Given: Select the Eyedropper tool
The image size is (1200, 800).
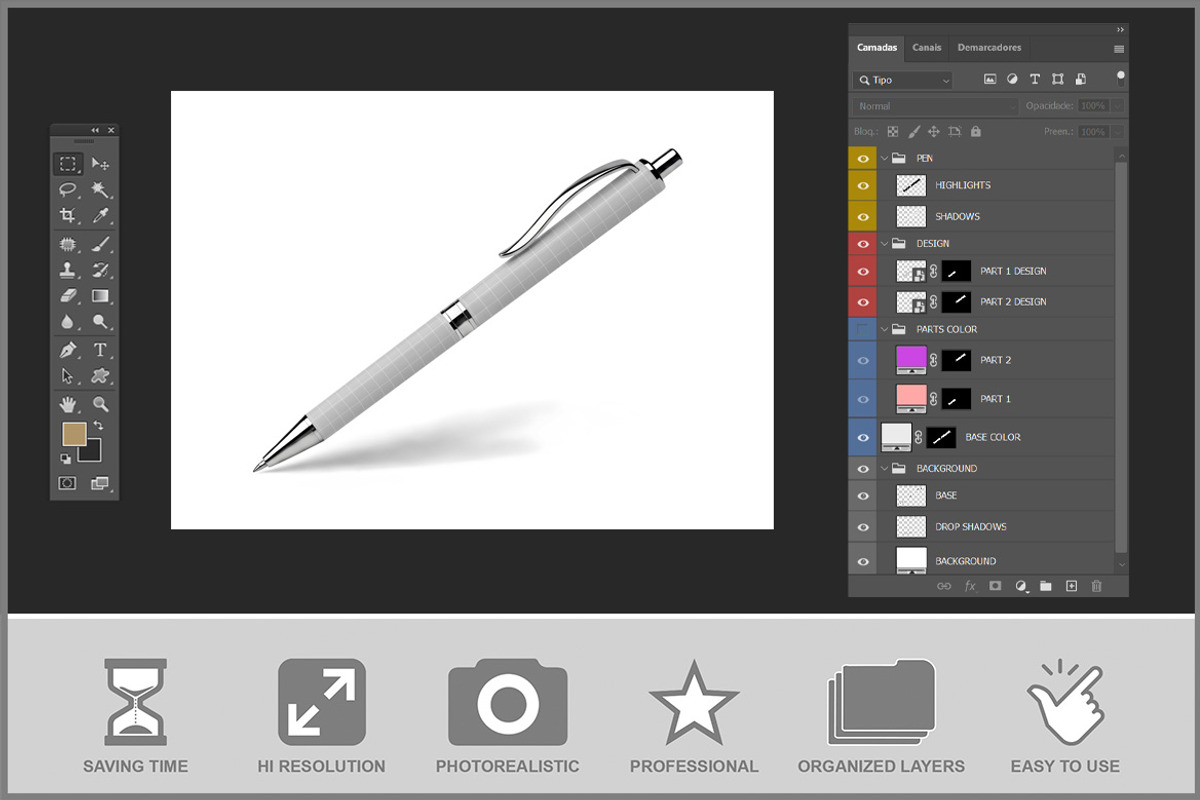Looking at the screenshot, I should click(x=100, y=215).
